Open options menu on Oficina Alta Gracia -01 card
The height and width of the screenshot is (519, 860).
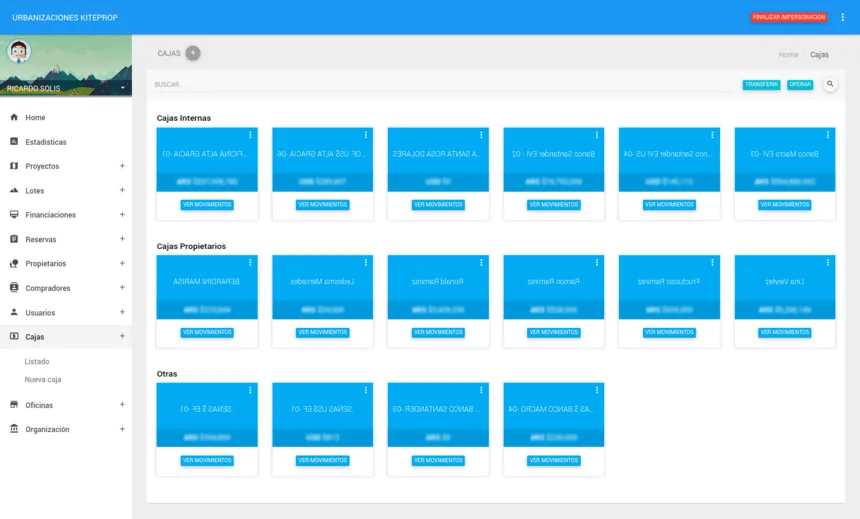coord(250,135)
